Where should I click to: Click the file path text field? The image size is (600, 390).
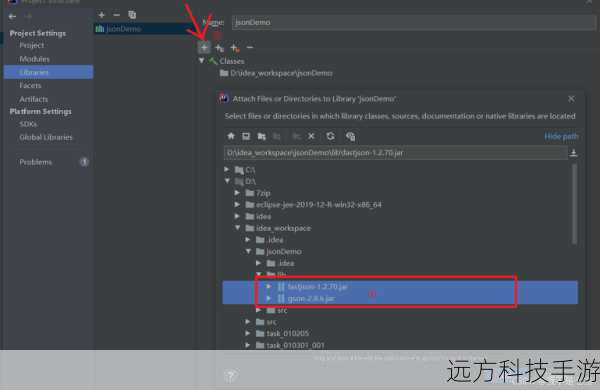[x=396, y=153]
